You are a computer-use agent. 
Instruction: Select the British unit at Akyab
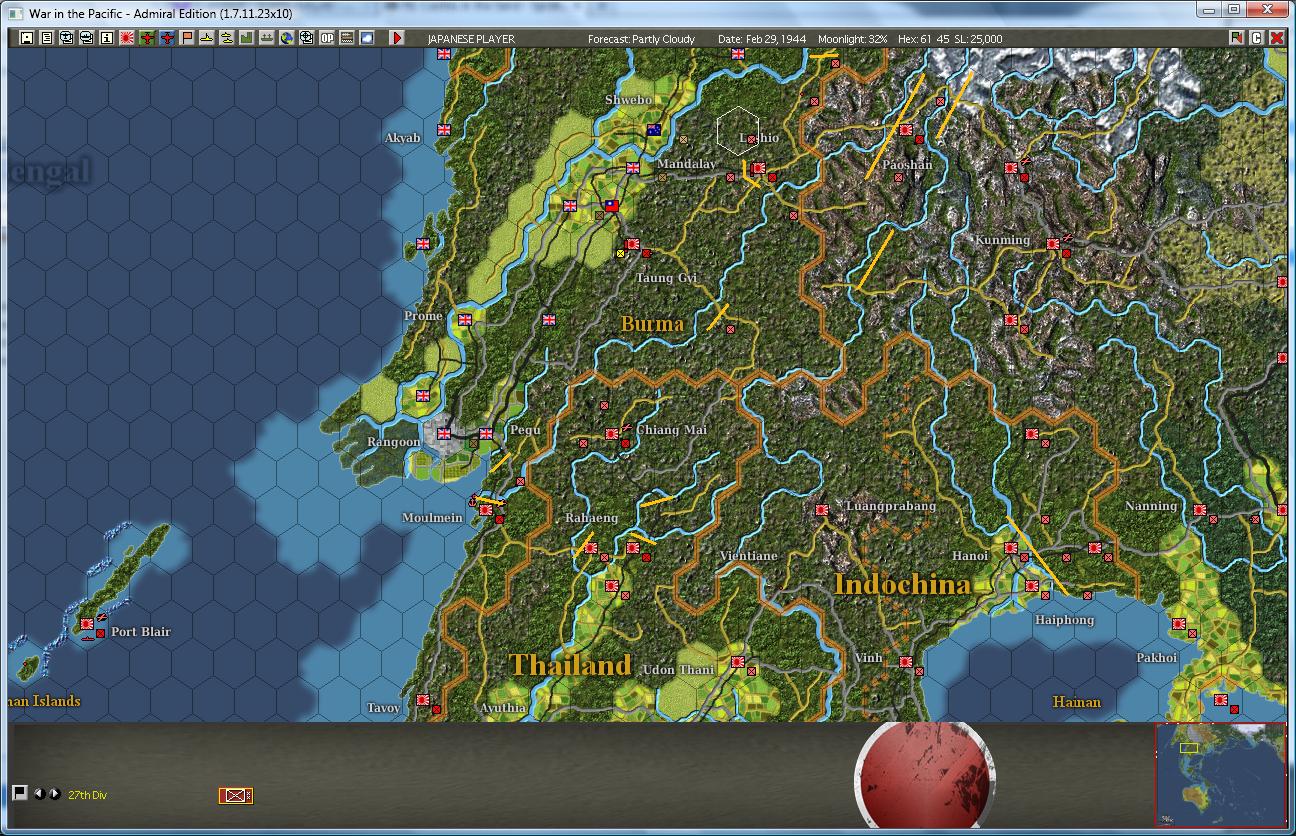pos(444,129)
